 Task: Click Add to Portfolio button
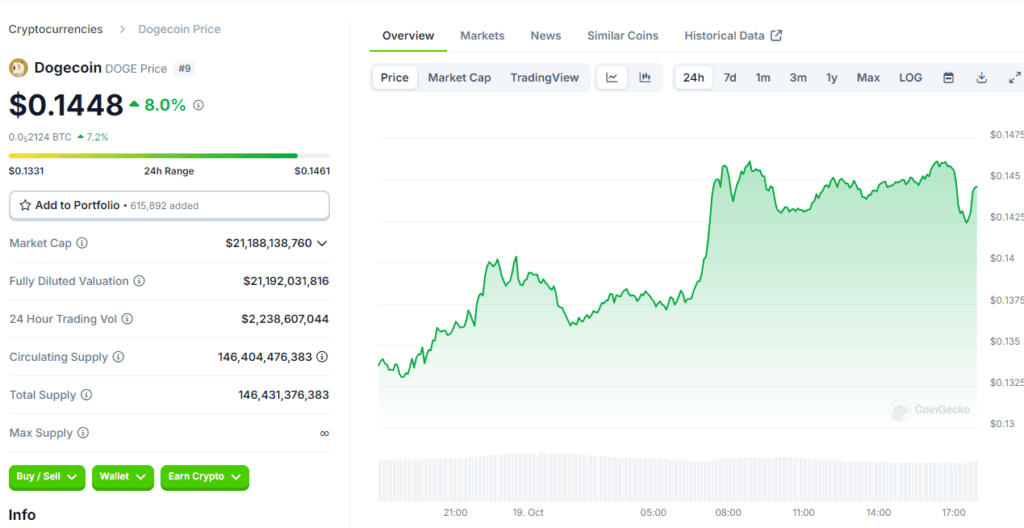click(x=169, y=205)
